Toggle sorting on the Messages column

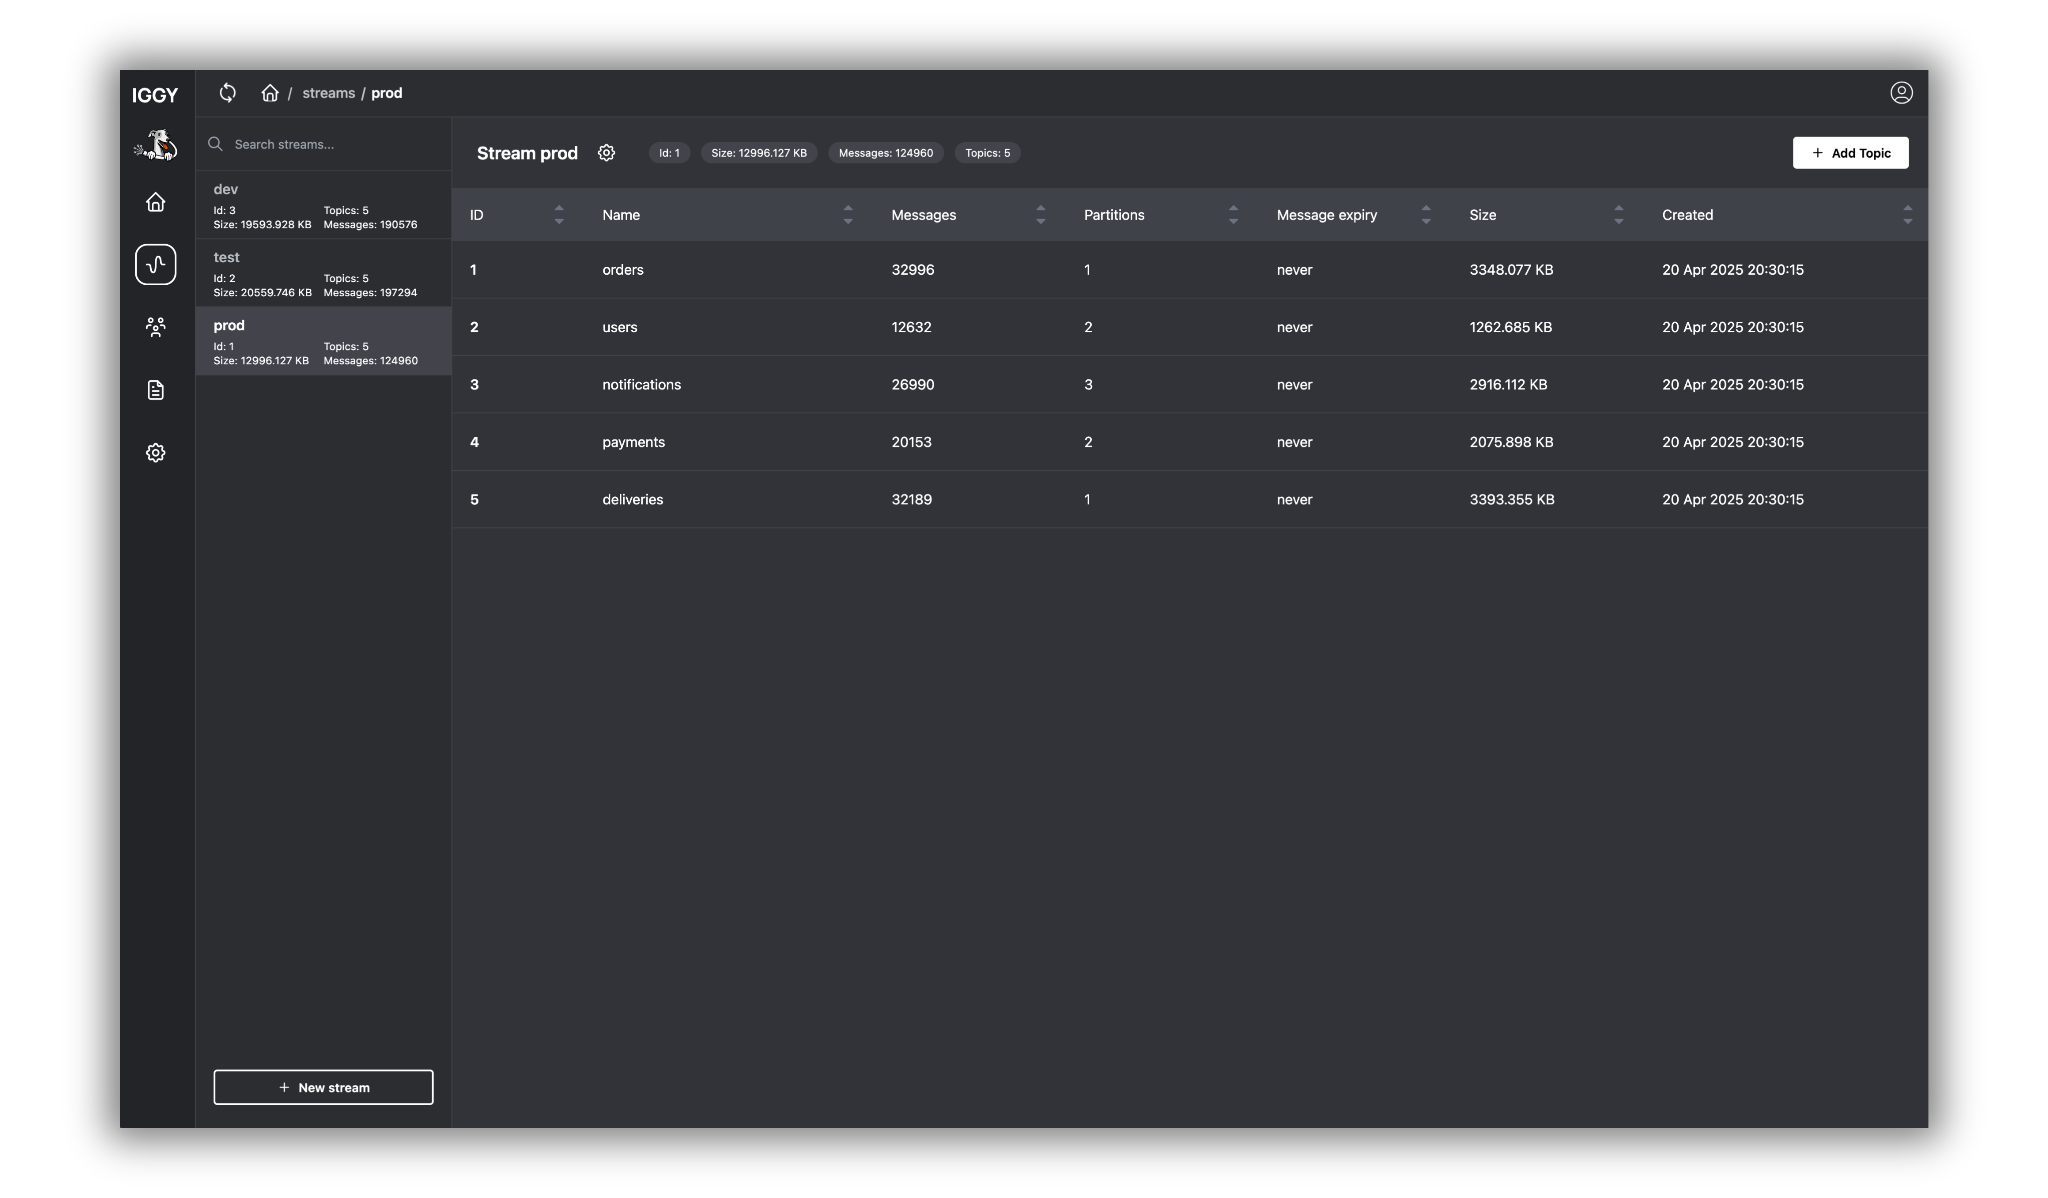1039,215
